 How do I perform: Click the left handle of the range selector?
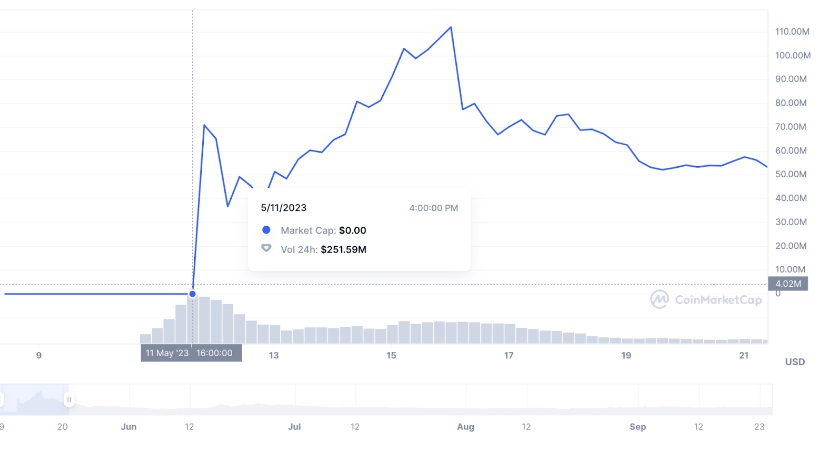(x=2, y=400)
